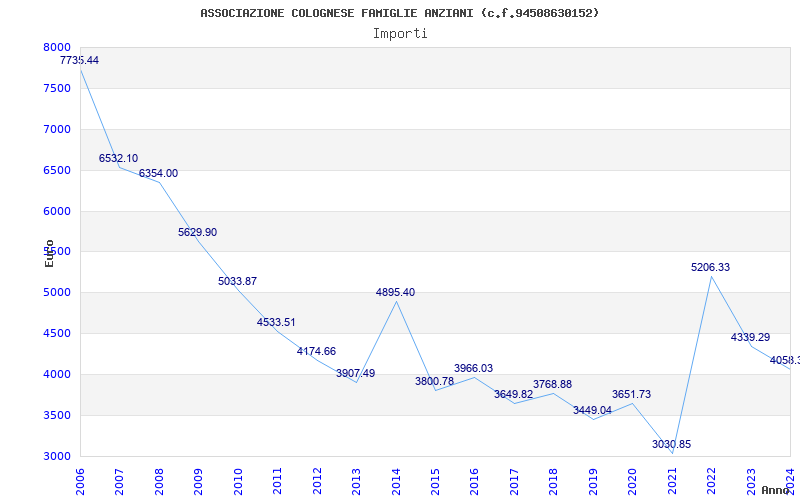Select data label 3651.73

[x=632, y=394]
